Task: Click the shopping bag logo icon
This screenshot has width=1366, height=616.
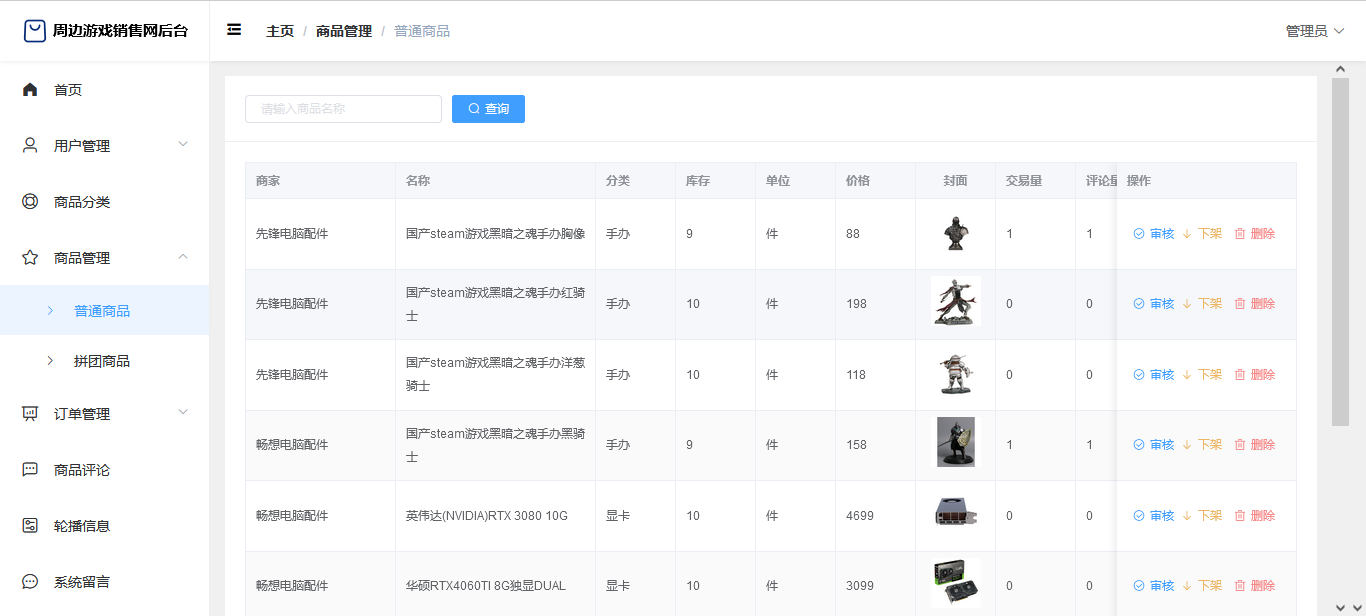Action: point(35,31)
